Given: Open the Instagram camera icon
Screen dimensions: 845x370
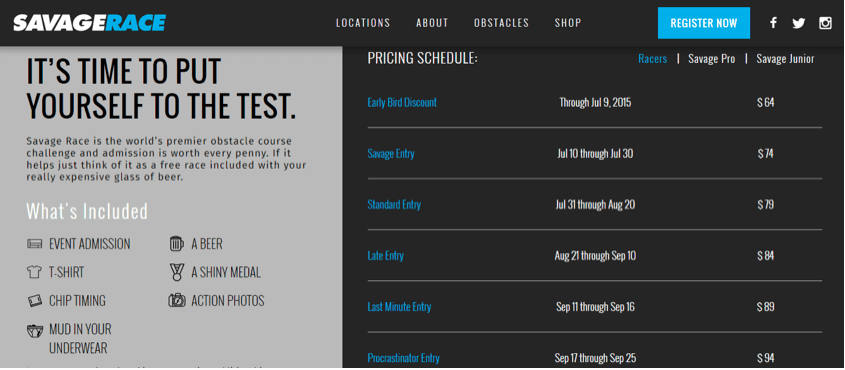Looking at the screenshot, I should (x=825, y=23).
